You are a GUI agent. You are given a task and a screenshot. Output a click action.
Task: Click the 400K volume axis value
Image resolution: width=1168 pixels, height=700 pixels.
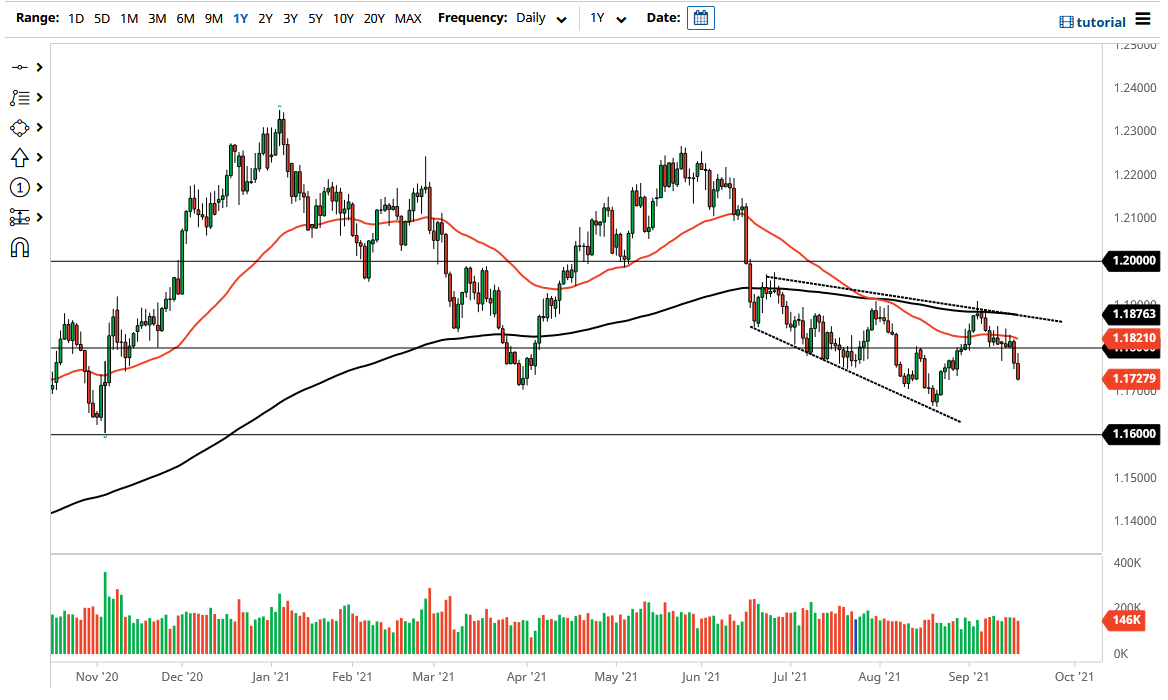pos(1127,563)
